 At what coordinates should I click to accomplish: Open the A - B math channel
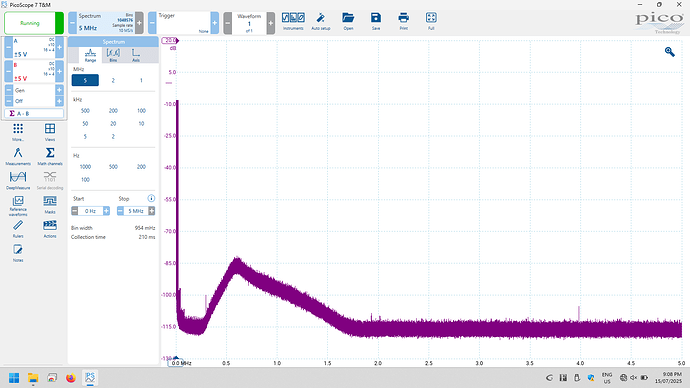[x=34, y=113]
